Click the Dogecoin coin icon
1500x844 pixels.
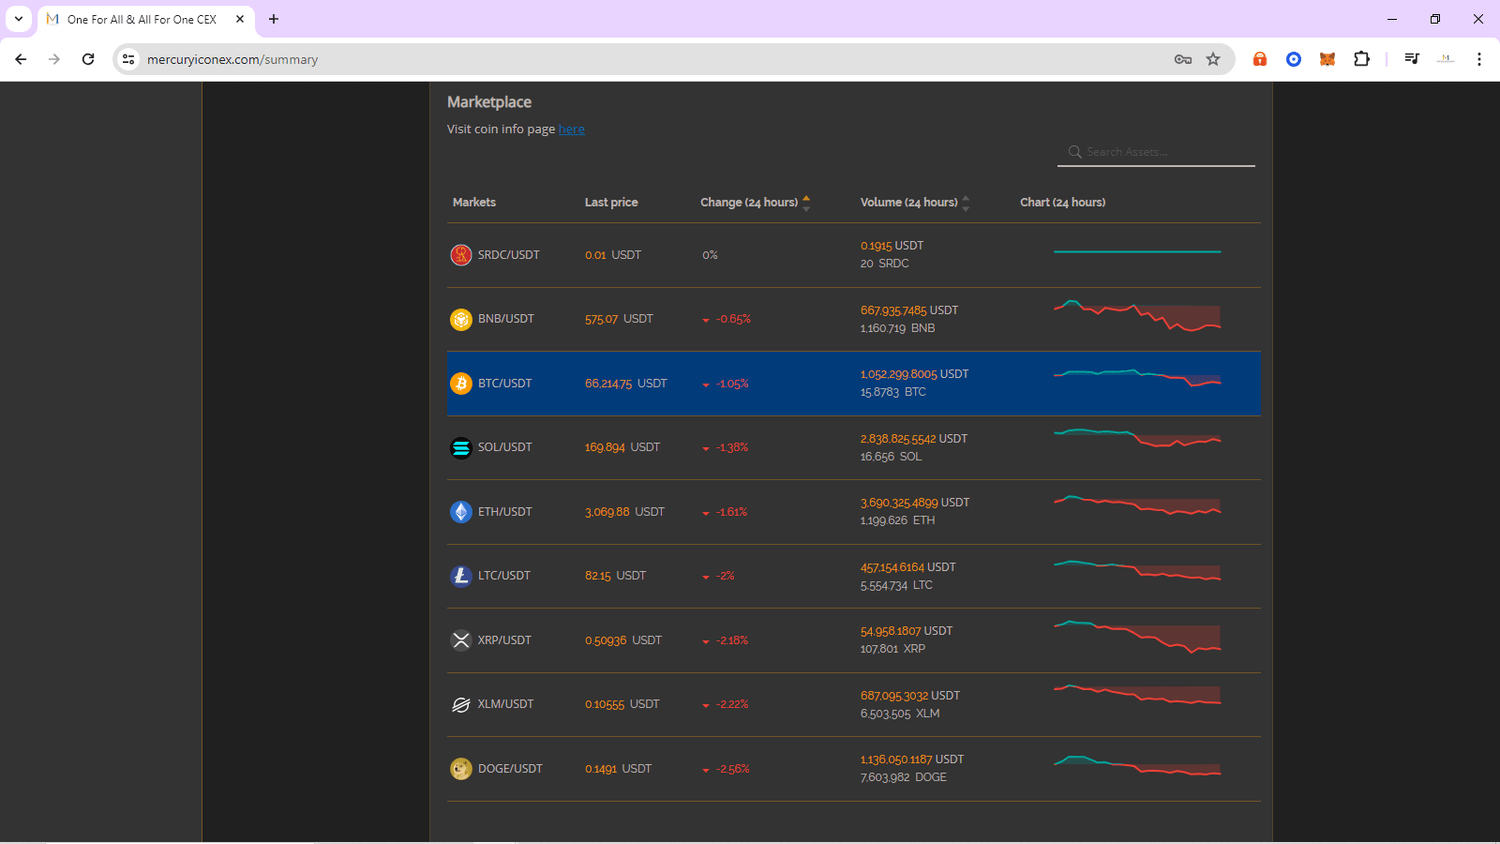(461, 769)
